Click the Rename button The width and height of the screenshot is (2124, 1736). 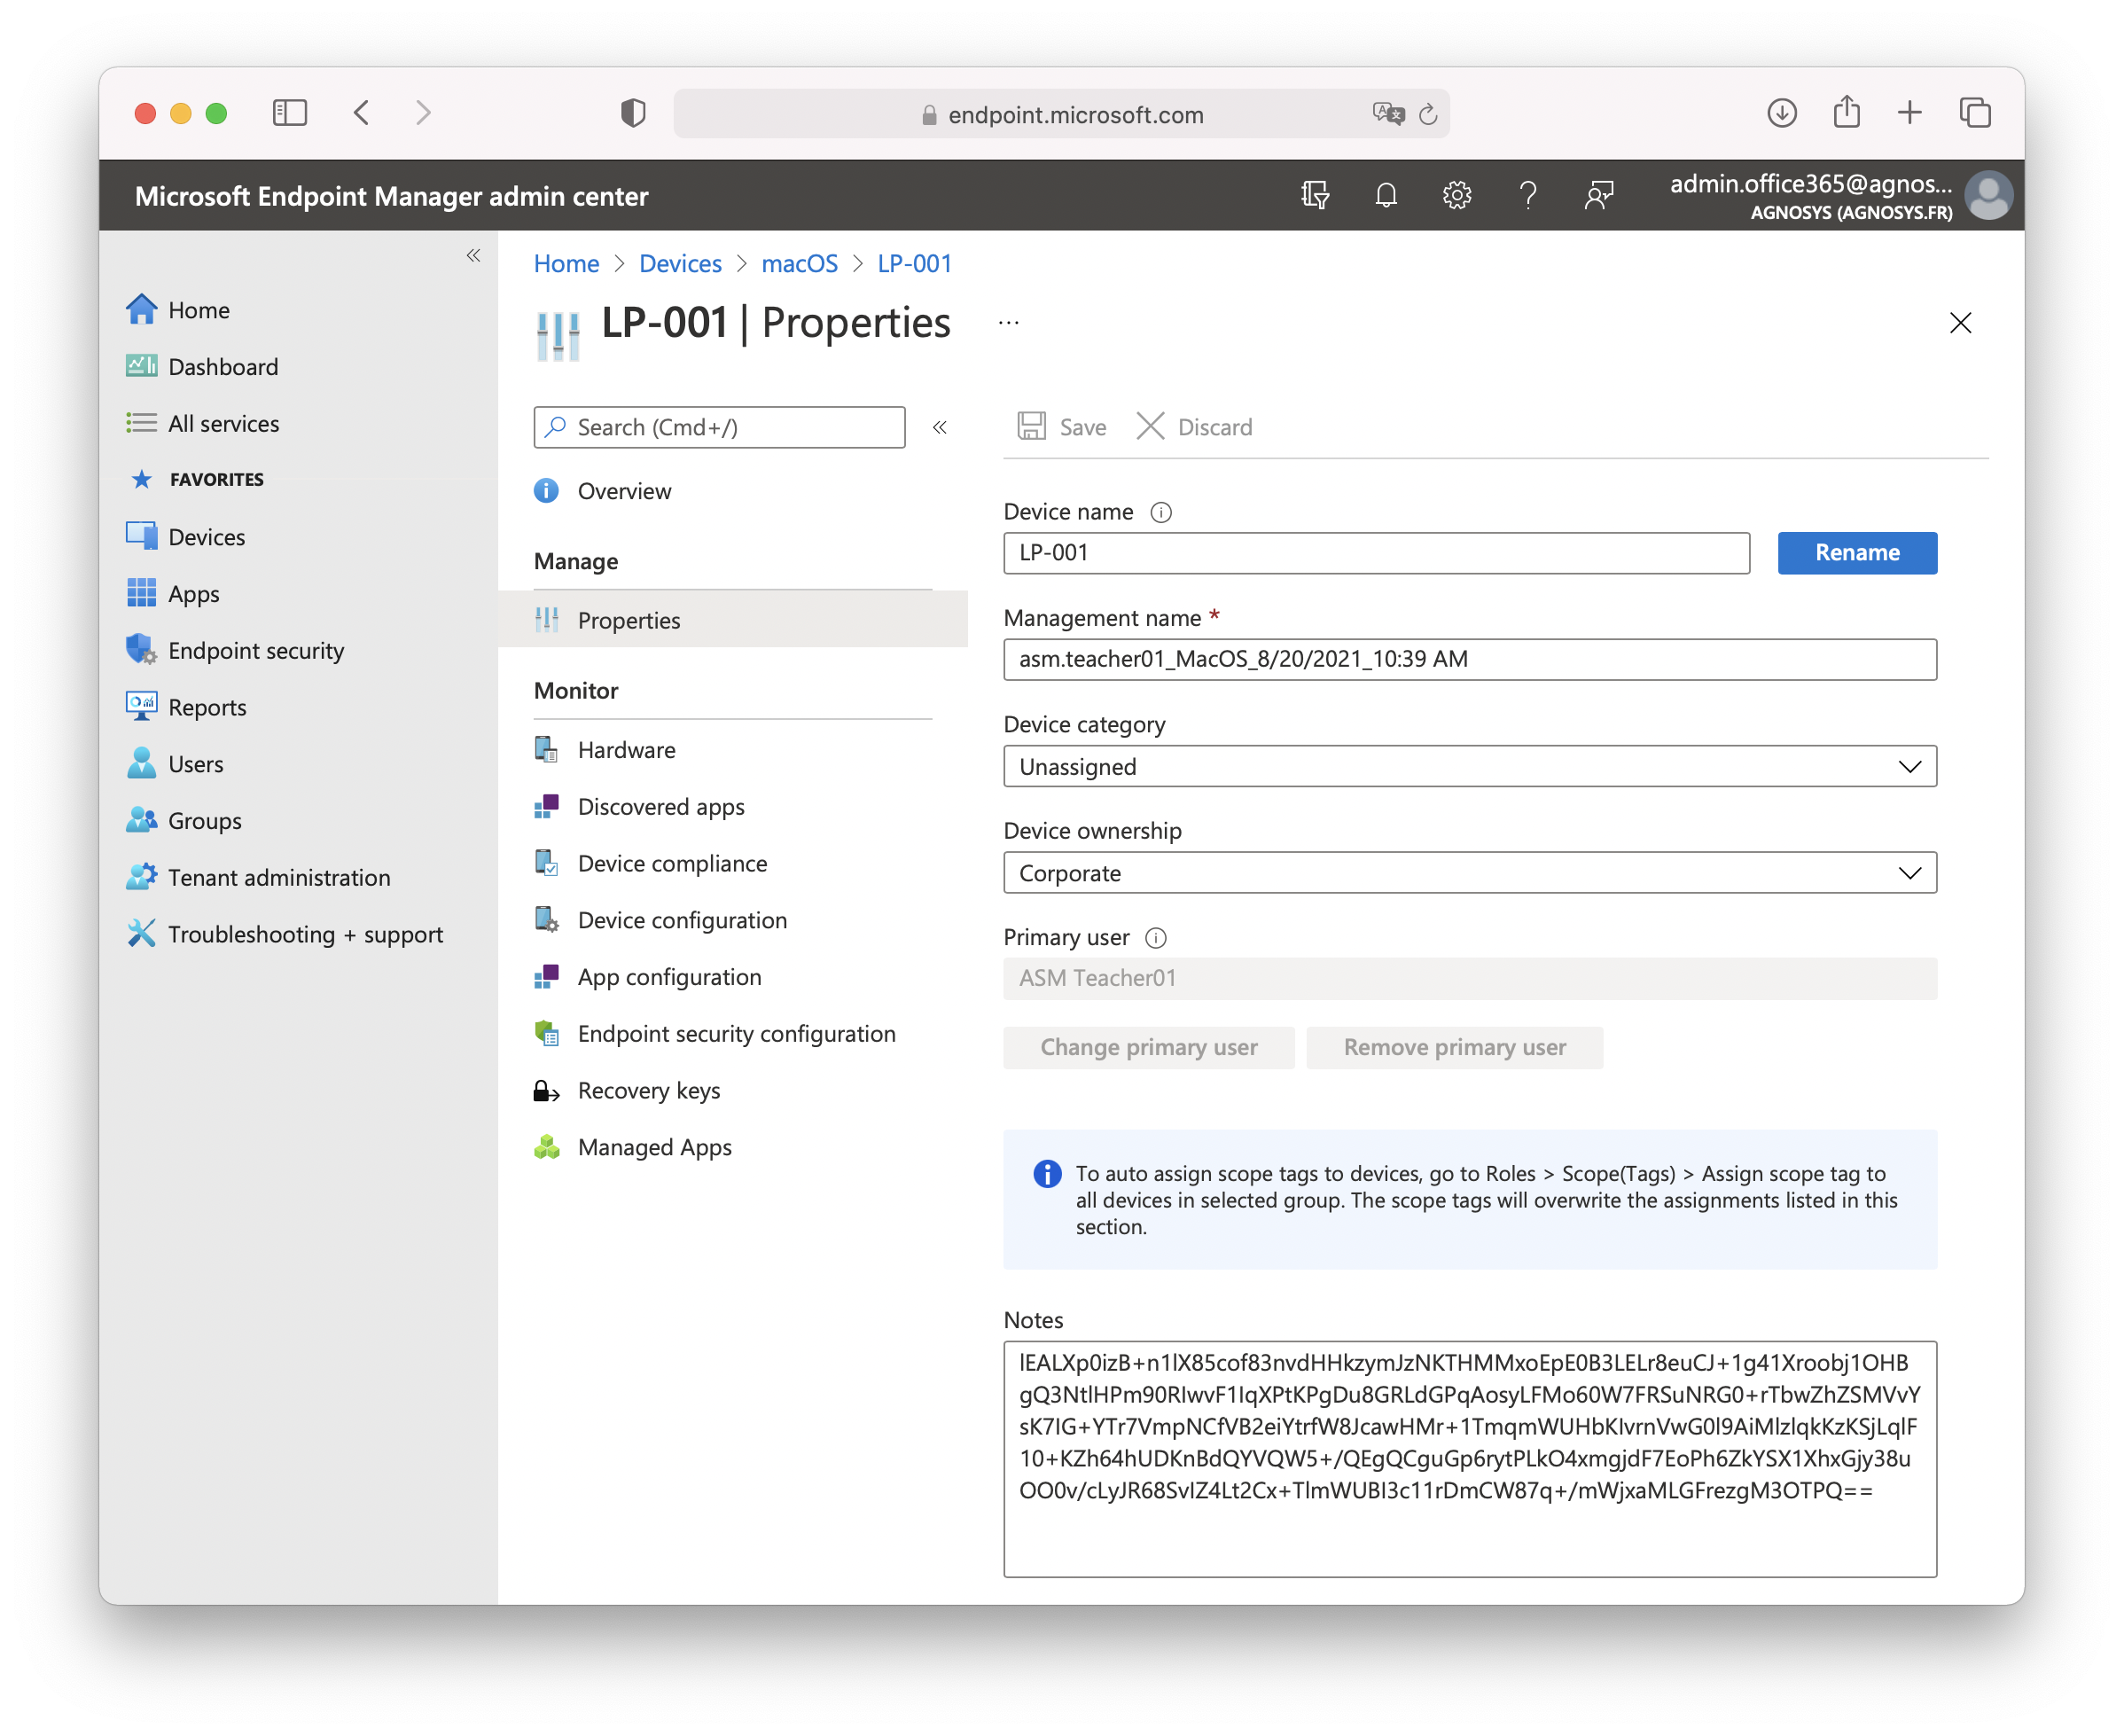coord(1856,553)
